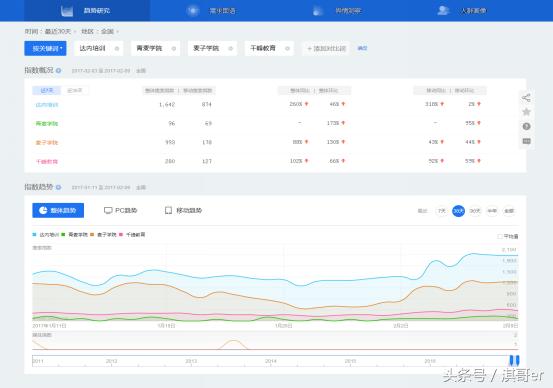The width and height of the screenshot is (553, 388).
Task: Click the 千锋教育 row link in table
Action: click(47, 162)
